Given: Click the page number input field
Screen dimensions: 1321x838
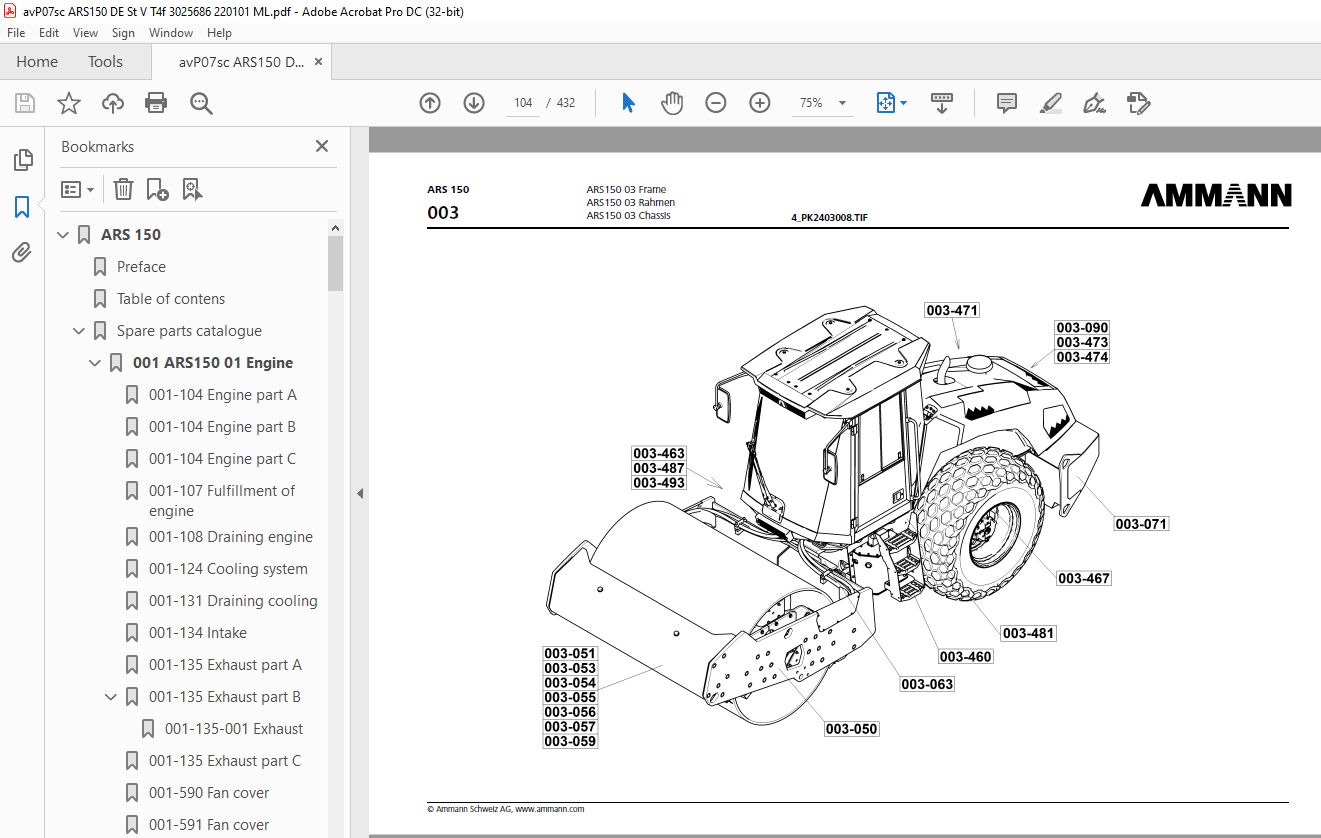Looking at the screenshot, I should pyautogui.click(x=523, y=103).
